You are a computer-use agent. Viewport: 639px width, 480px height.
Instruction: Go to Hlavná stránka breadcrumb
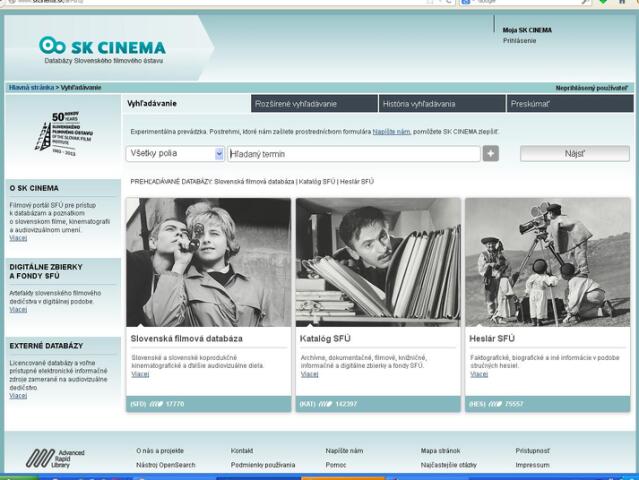pyautogui.click(x=31, y=88)
